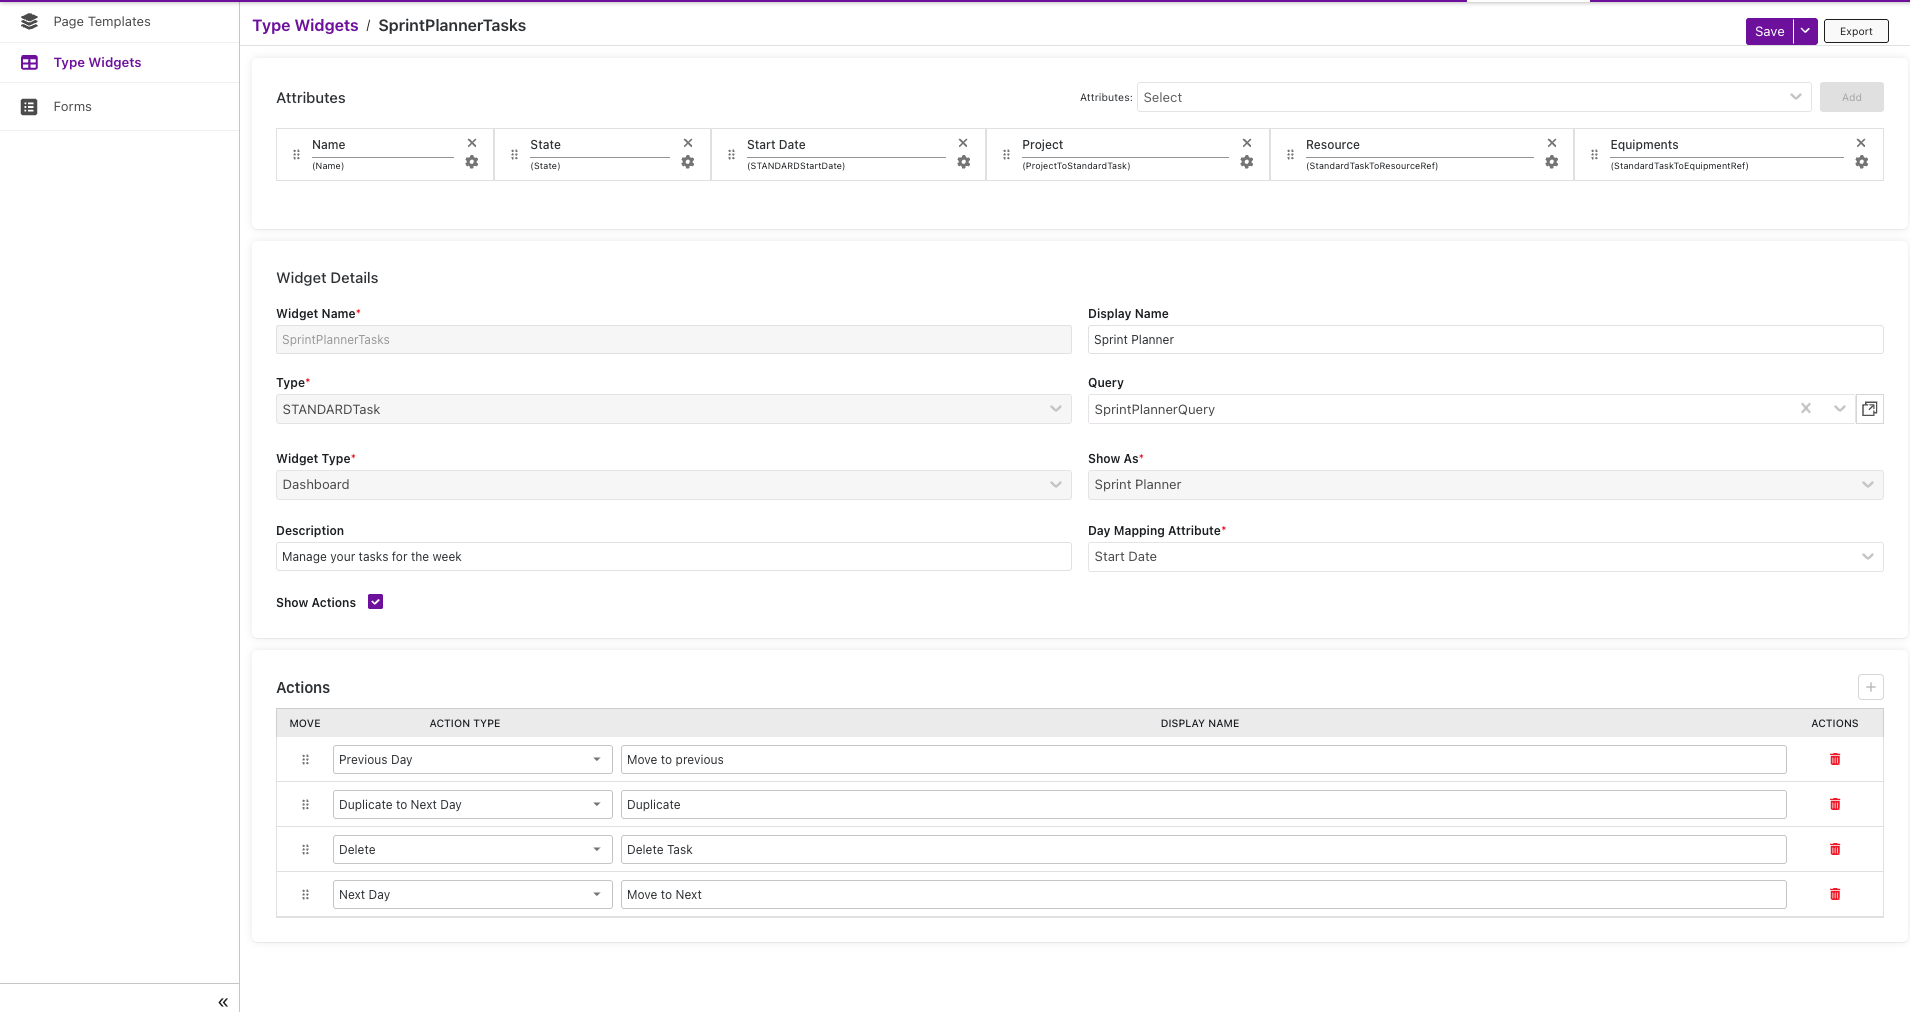Image resolution: width=1910 pixels, height=1012 pixels.
Task: Delete the Previous Day action row
Action: pyautogui.click(x=1835, y=759)
